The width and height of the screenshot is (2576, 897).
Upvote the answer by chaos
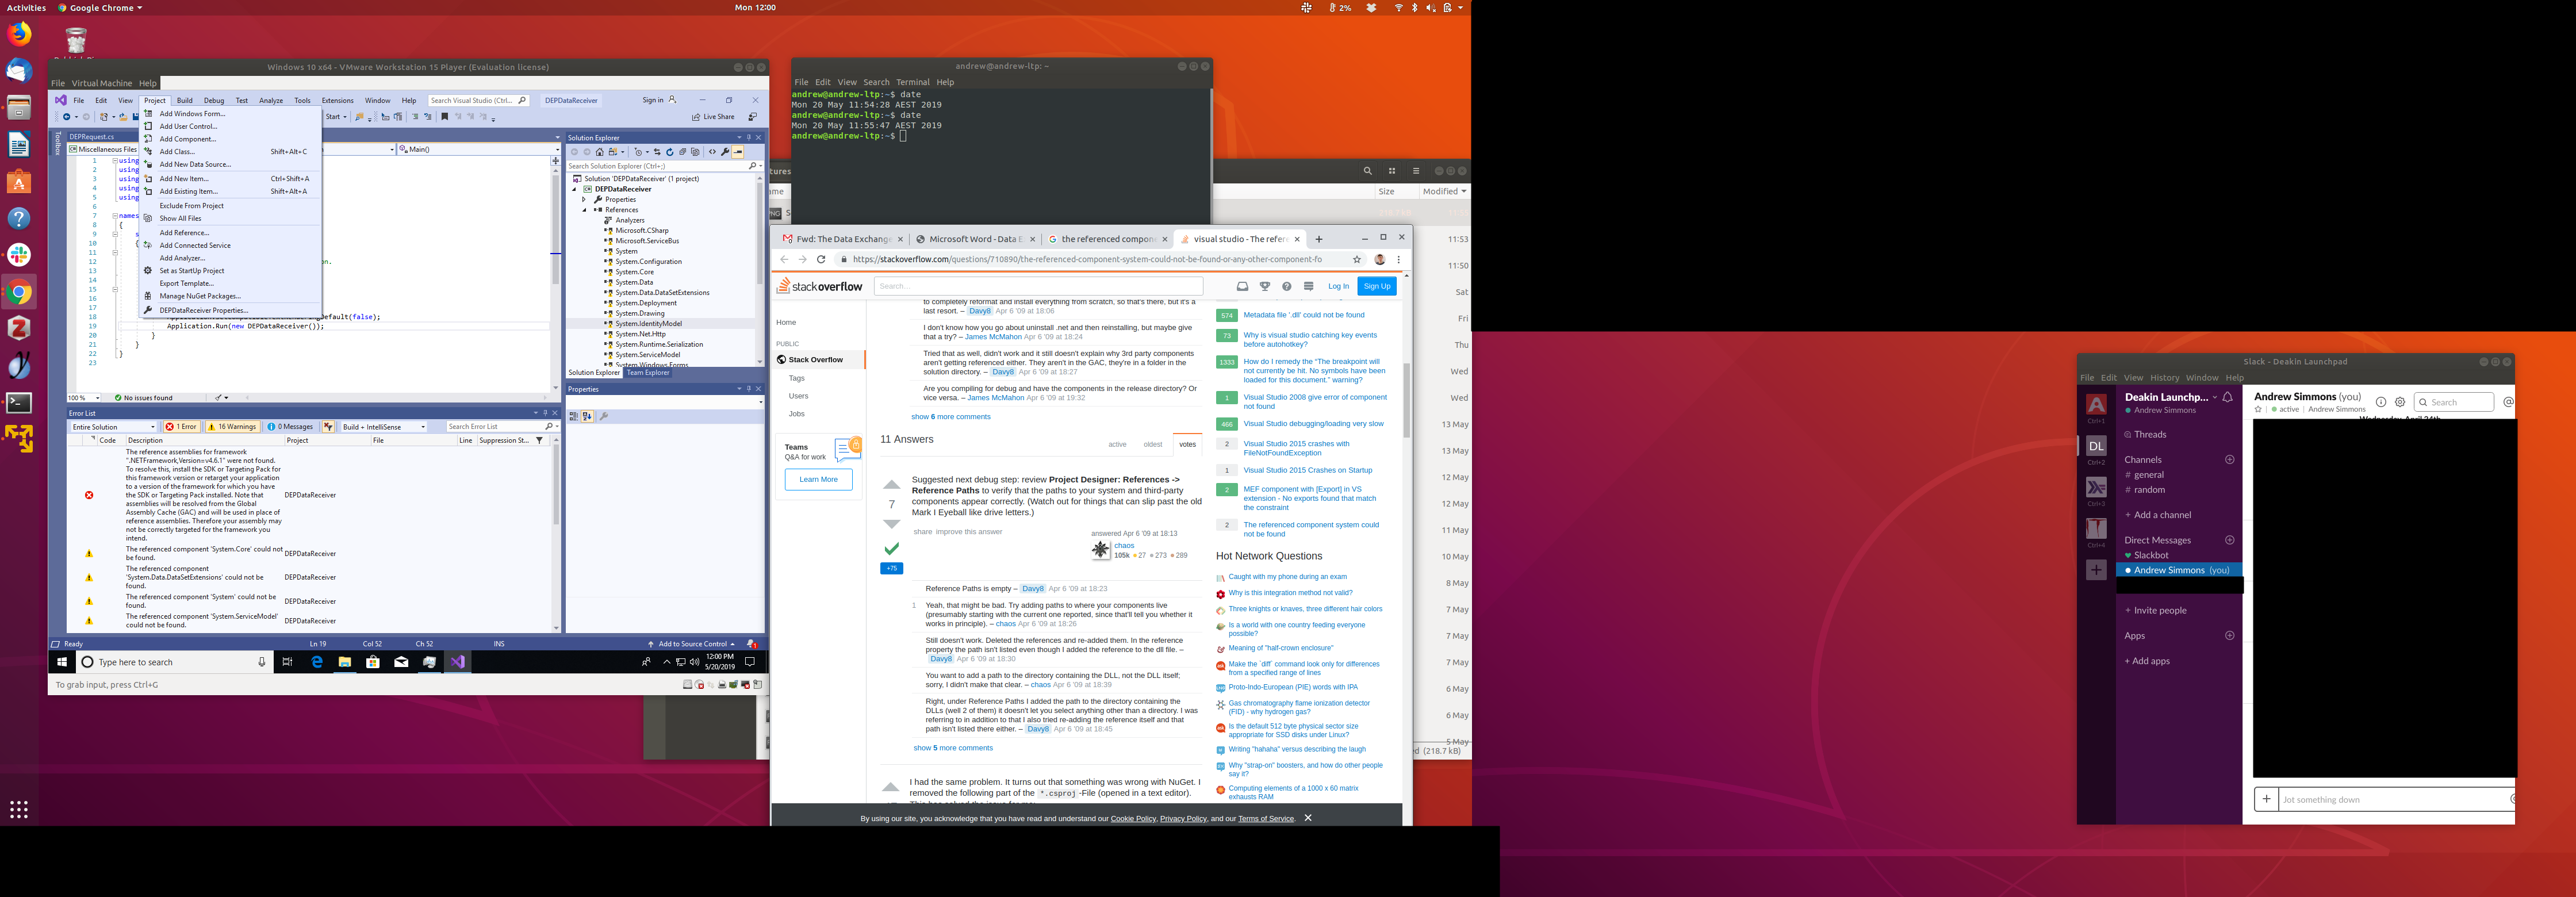pyautogui.click(x=891, y=485)
